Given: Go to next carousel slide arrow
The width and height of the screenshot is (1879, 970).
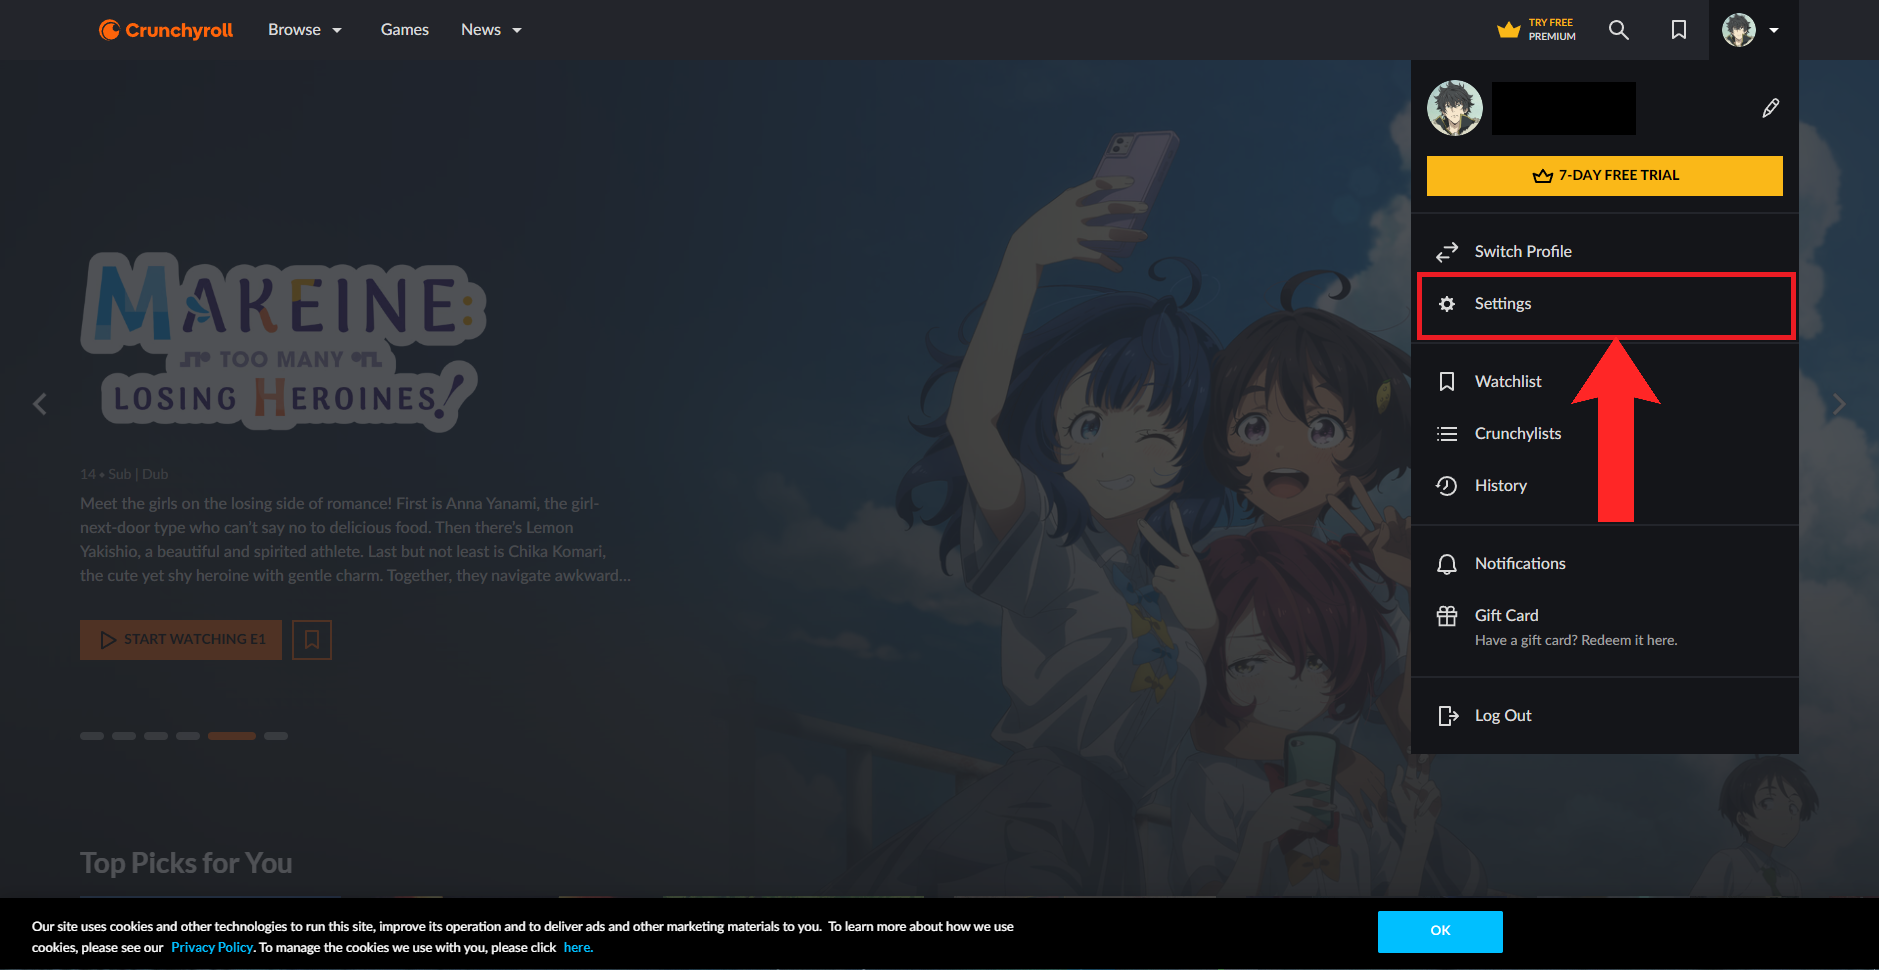Looking at the screenshot, I should click(x=1839, y=404).
